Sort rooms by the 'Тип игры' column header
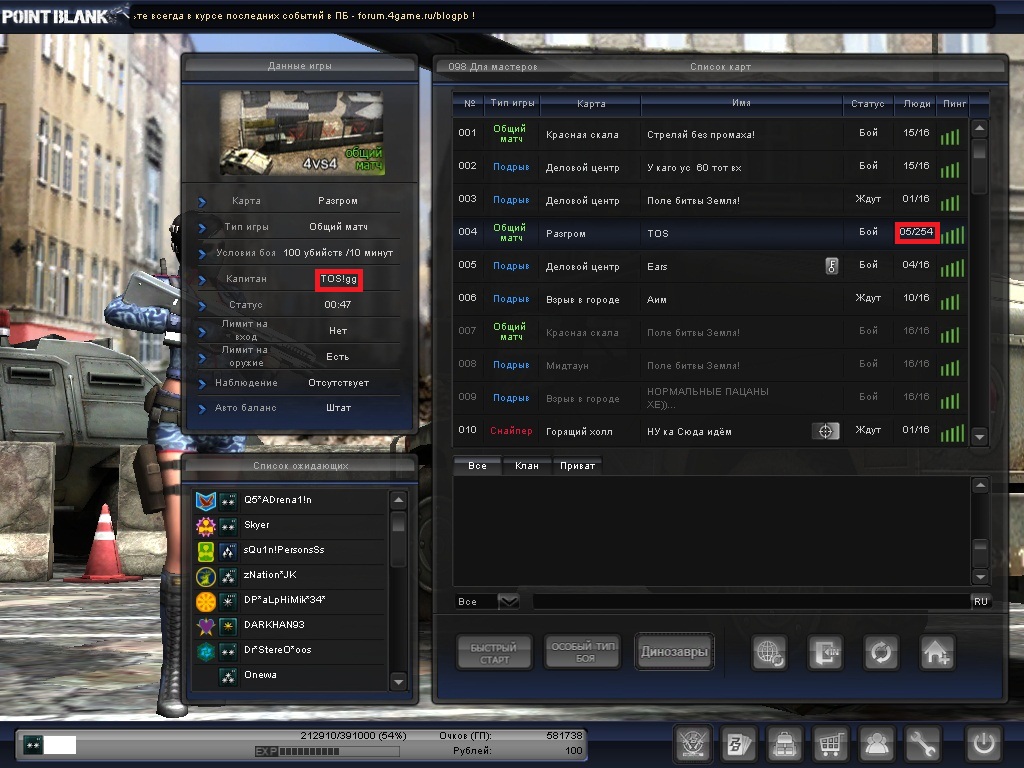1024x768 pixels. coord(512,103)
